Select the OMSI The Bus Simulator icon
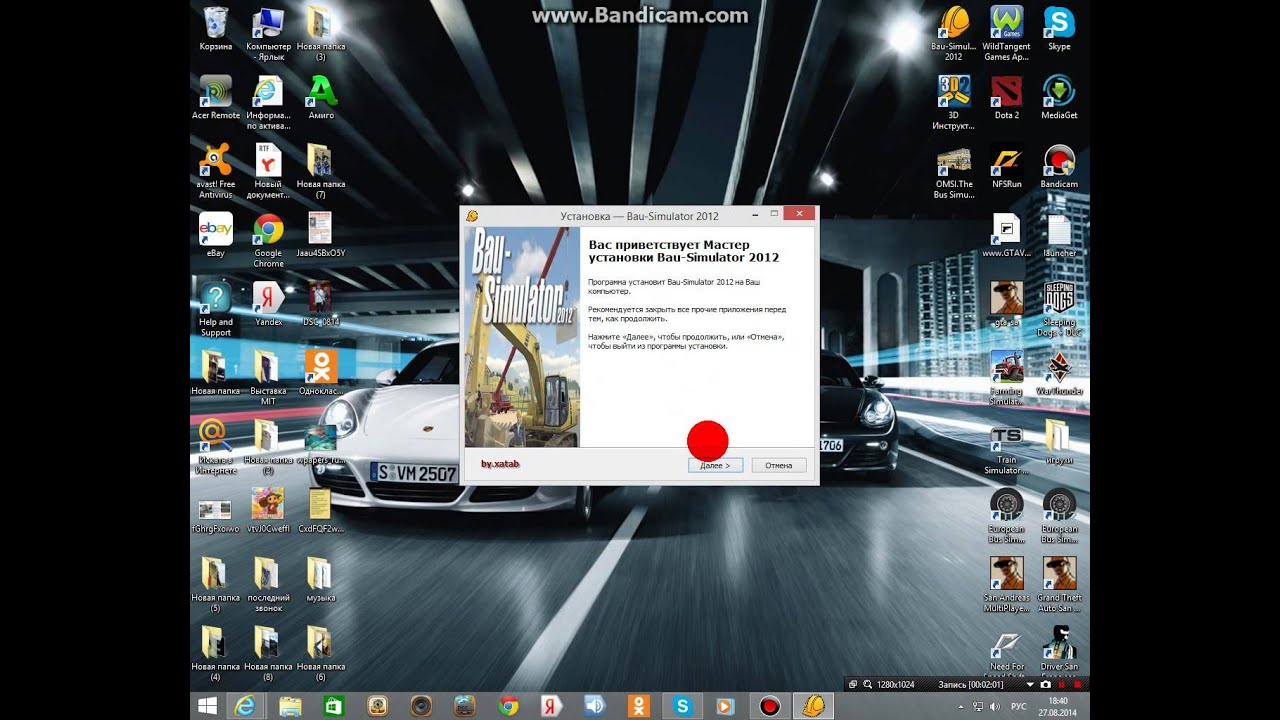 pyautogui.click(x=954, y=171)
